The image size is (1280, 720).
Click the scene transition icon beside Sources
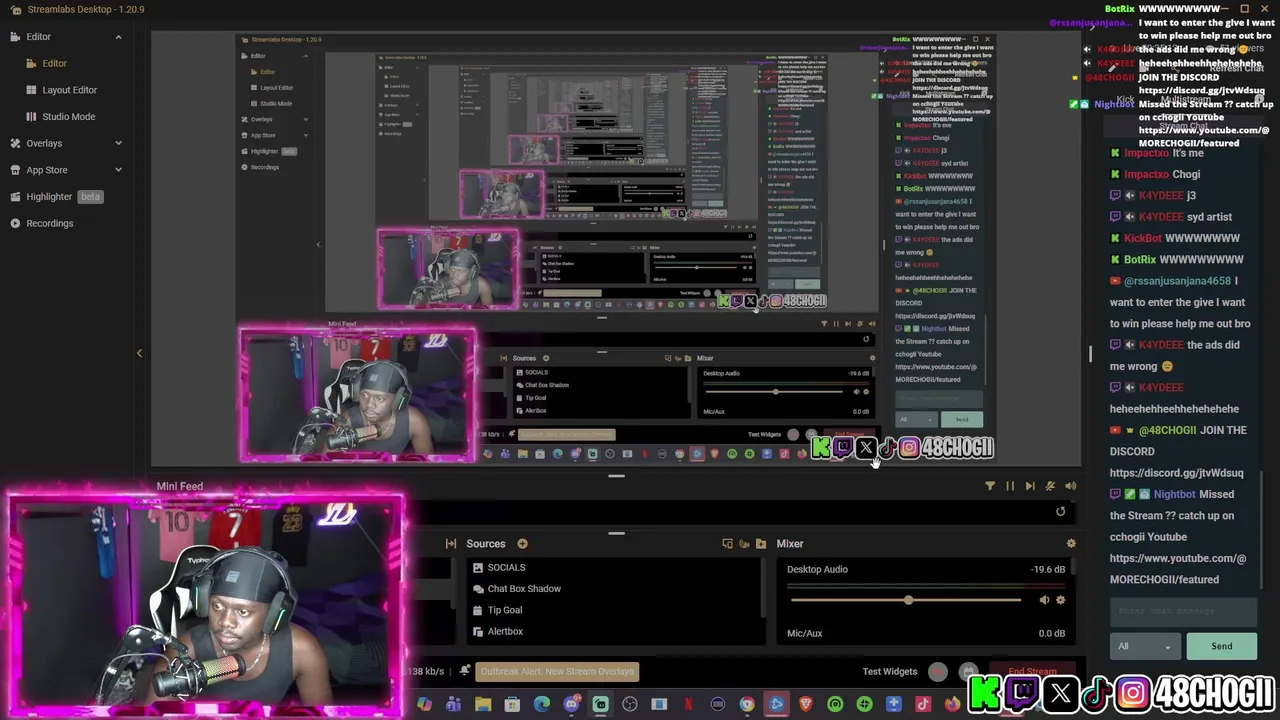451,544
